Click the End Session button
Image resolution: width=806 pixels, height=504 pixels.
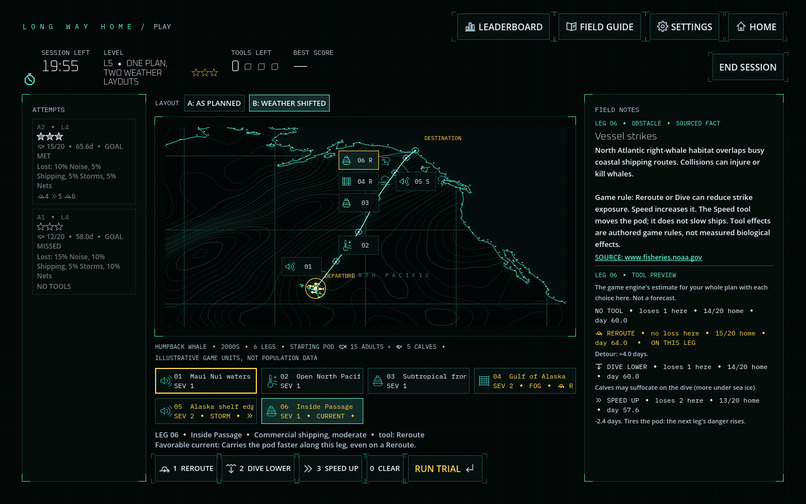tap(747, 67)
